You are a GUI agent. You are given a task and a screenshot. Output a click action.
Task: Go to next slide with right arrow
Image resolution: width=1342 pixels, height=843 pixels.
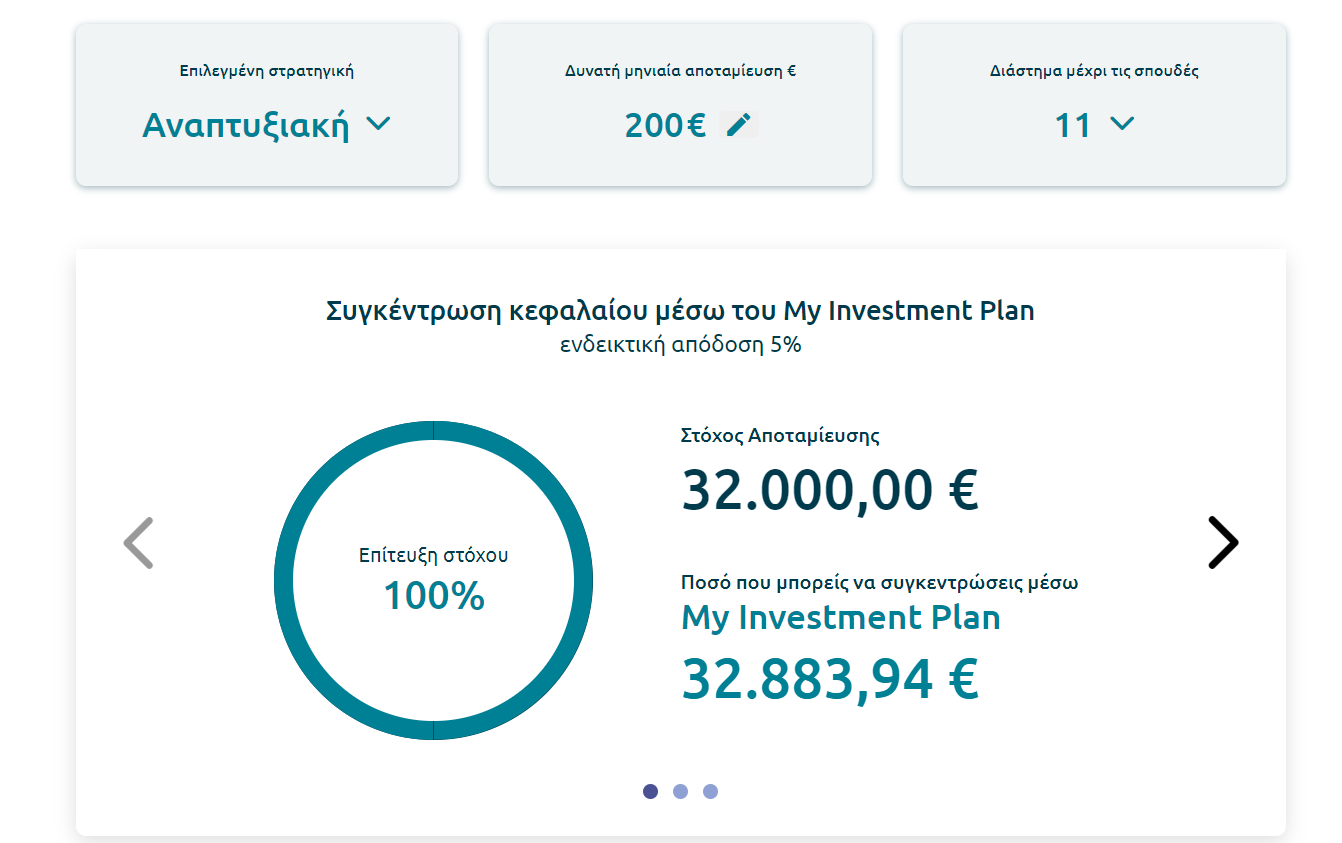click(1222, 543)
